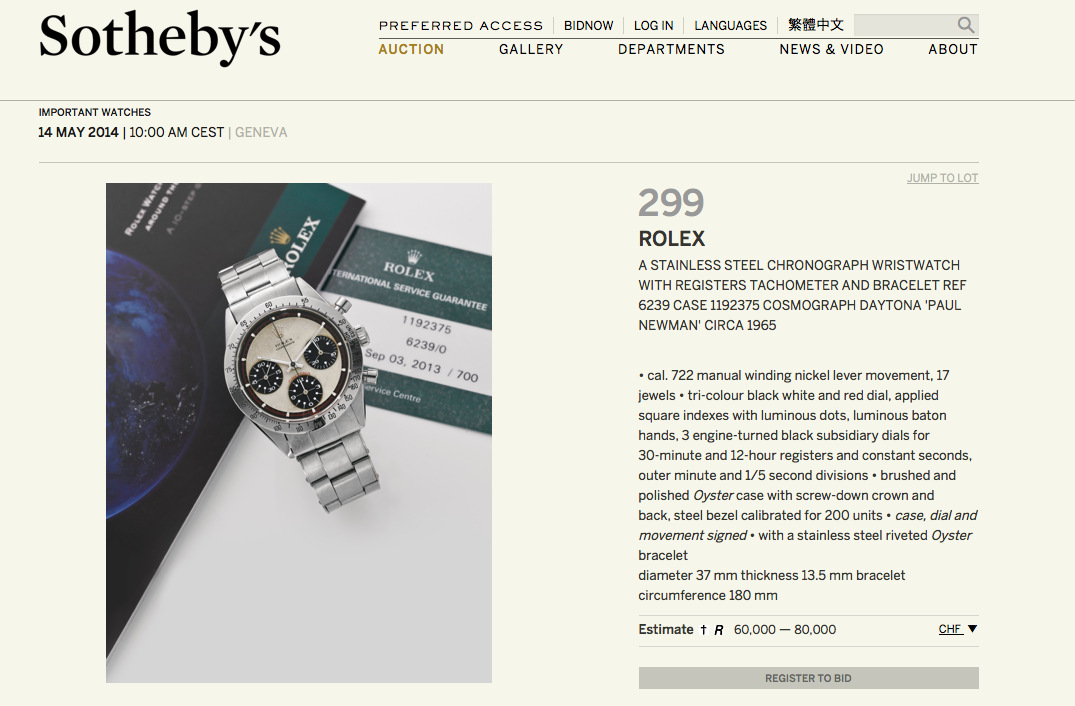Click the Sotheby's logo
This screenshot has width=1075, height=706.
tap(160, 38)
